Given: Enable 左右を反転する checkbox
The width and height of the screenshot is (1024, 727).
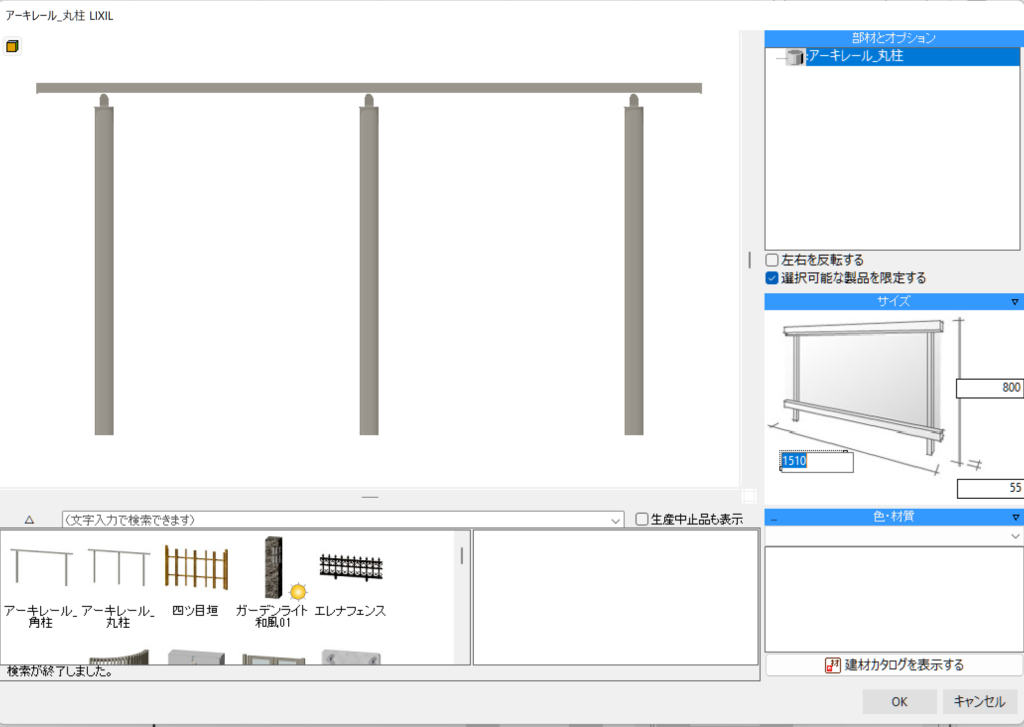Looking at the screenshot, I should coord(772,260).
